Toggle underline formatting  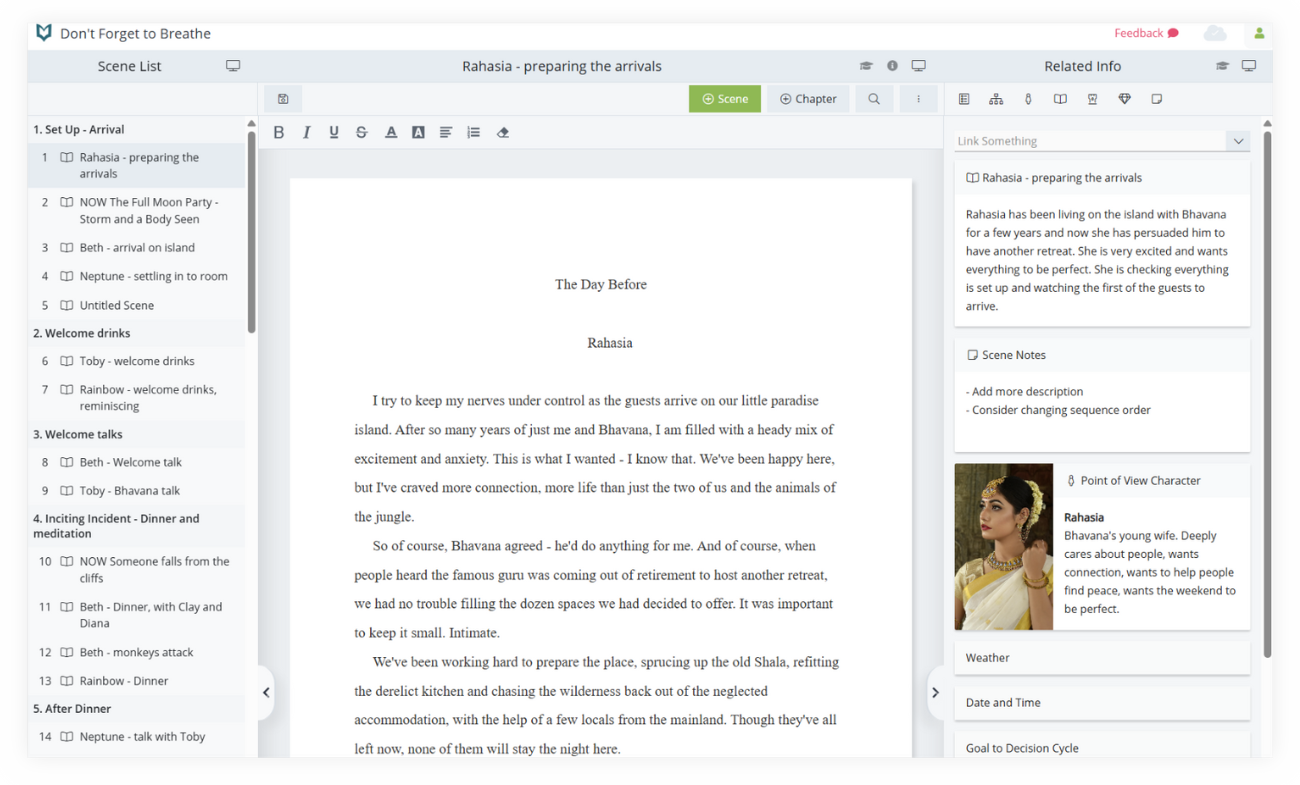click(x=334, y=132)
